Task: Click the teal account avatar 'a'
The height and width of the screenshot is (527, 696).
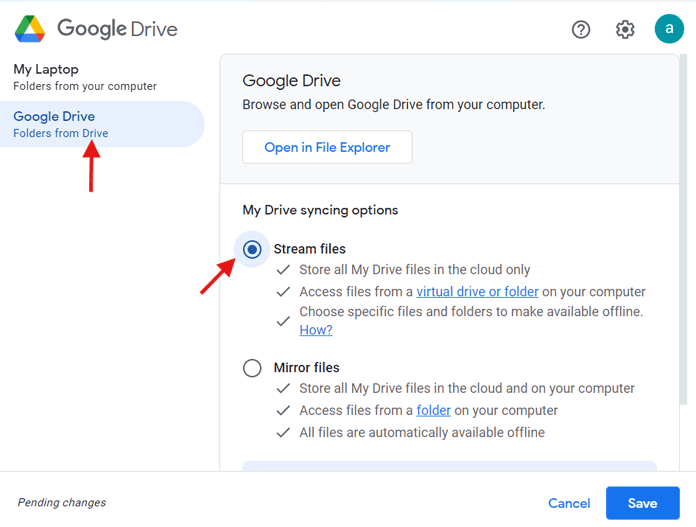Action: (x=669, y=29)
